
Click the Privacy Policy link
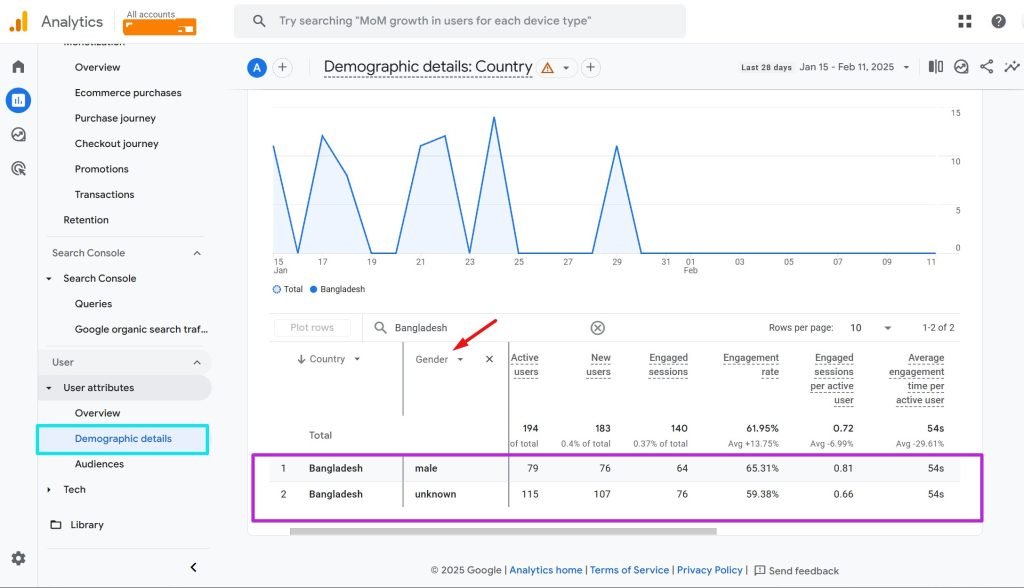point(709,570)
